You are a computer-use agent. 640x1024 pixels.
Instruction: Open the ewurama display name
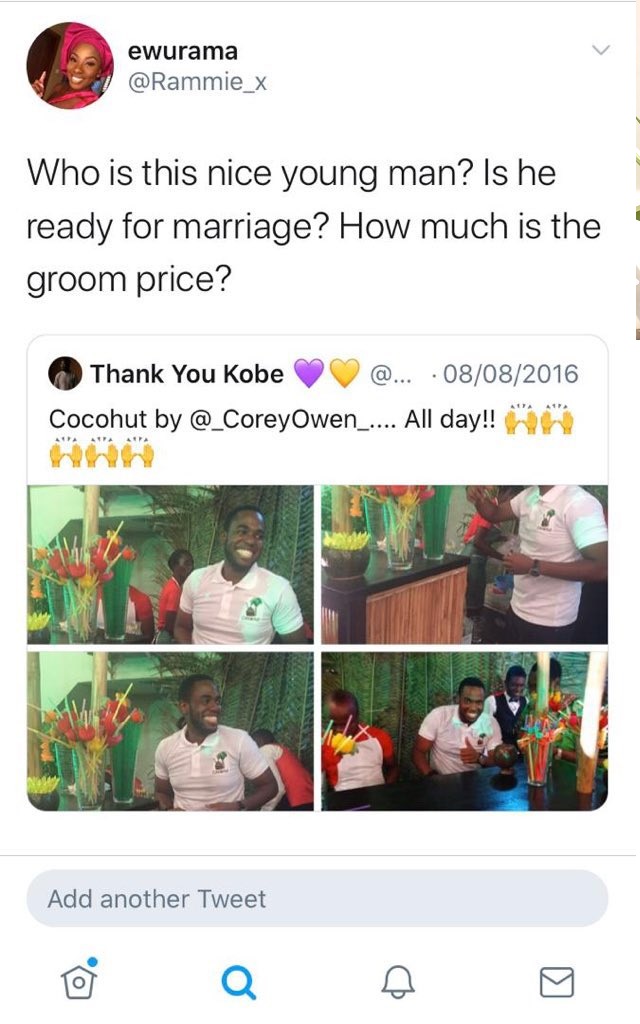coord(182,50)
